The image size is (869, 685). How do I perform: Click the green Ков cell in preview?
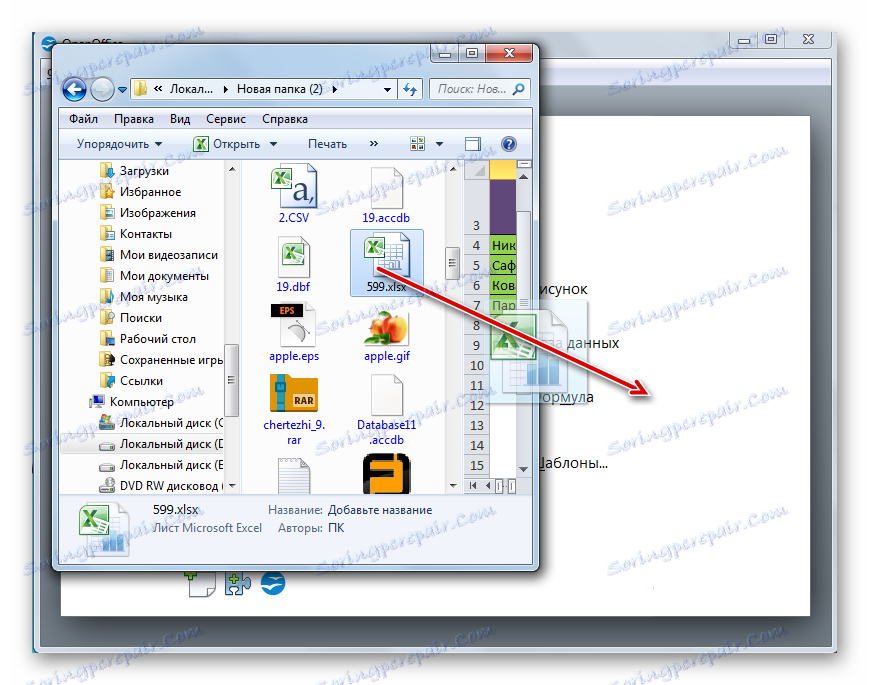coord(503,285)
